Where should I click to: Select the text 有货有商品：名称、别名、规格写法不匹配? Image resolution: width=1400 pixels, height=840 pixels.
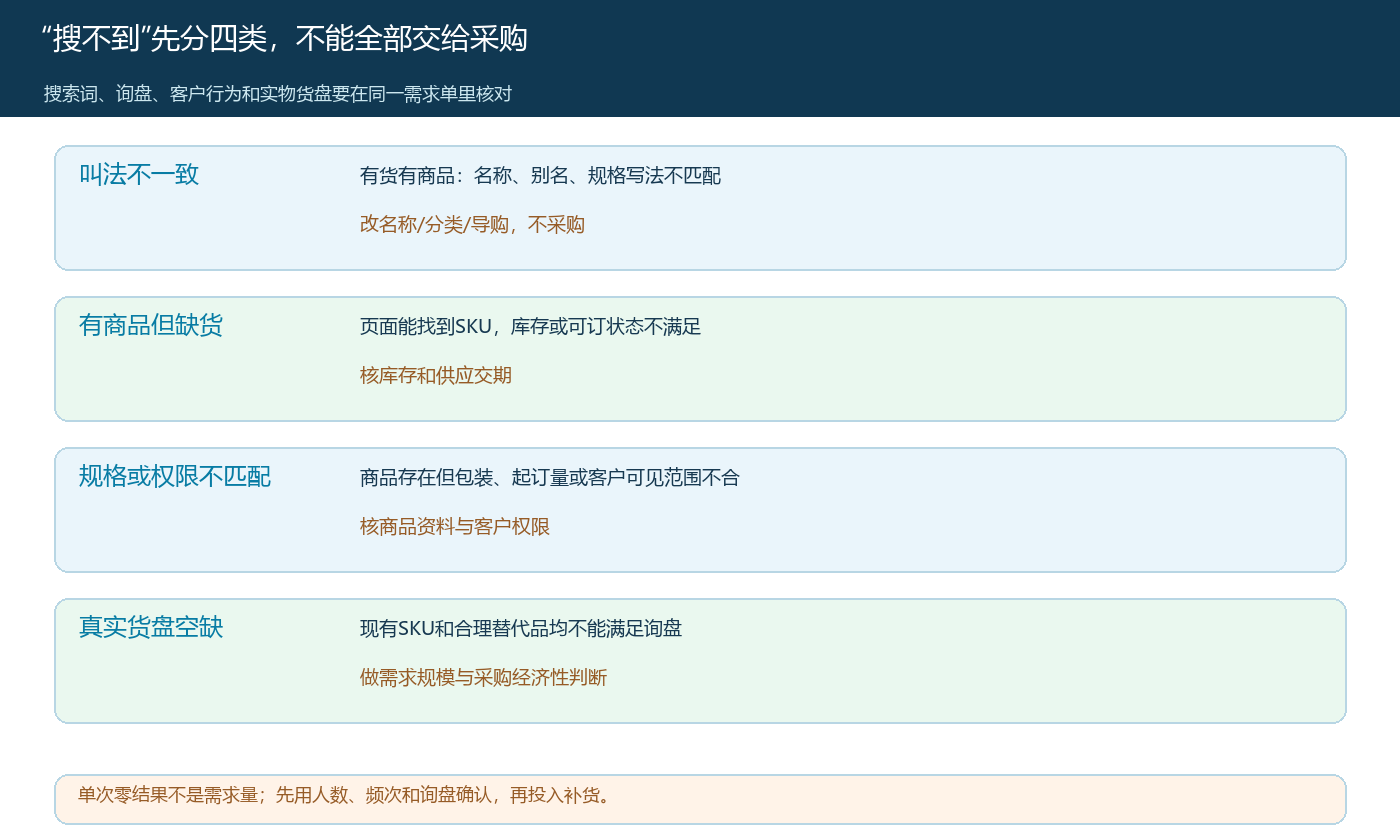click(540, 176)
